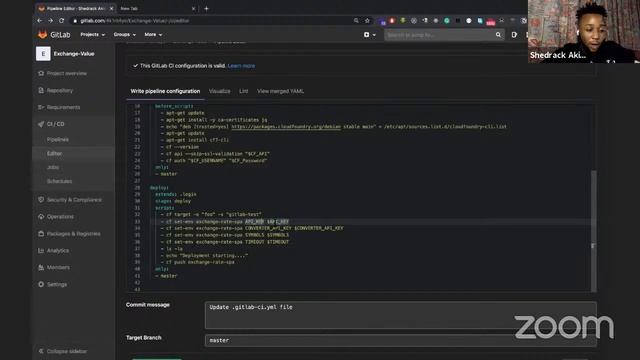Reload the browser page
The image size is (640, 360).
(61, 20)
